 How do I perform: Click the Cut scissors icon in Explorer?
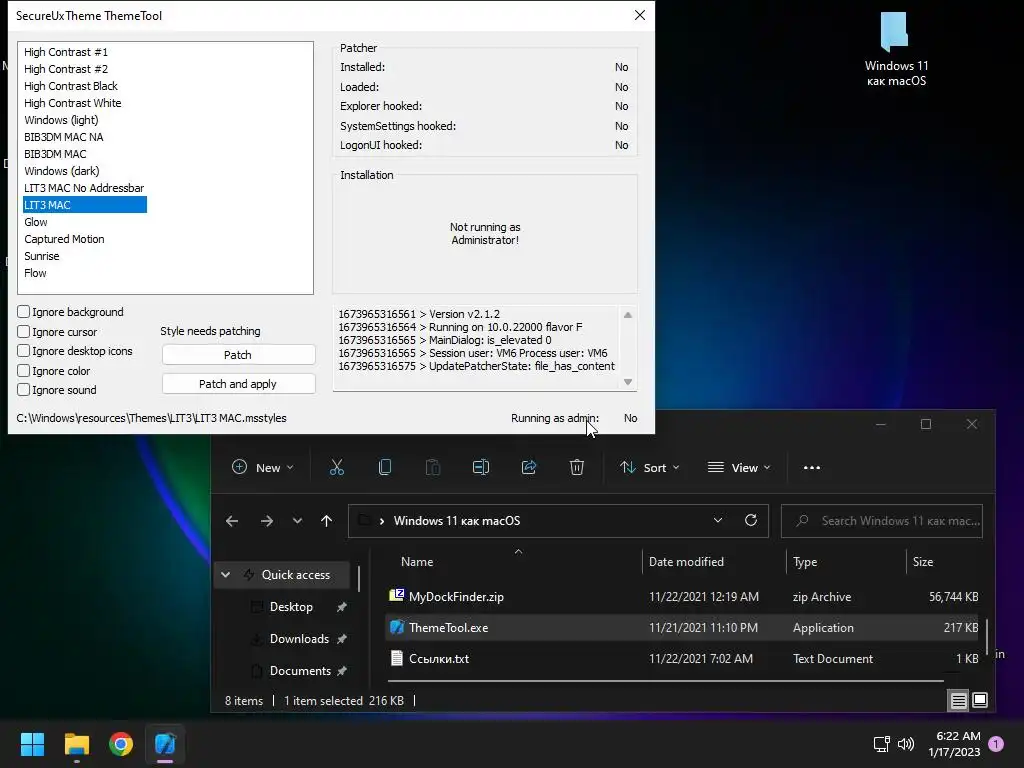click(x=336, y=467)
